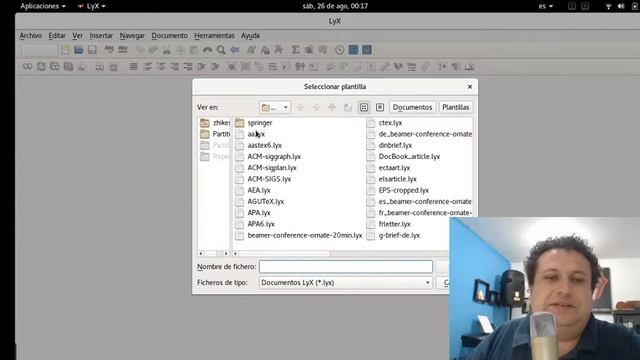Click the Plantillas button

pyautogui.click(x=456, y=107)
